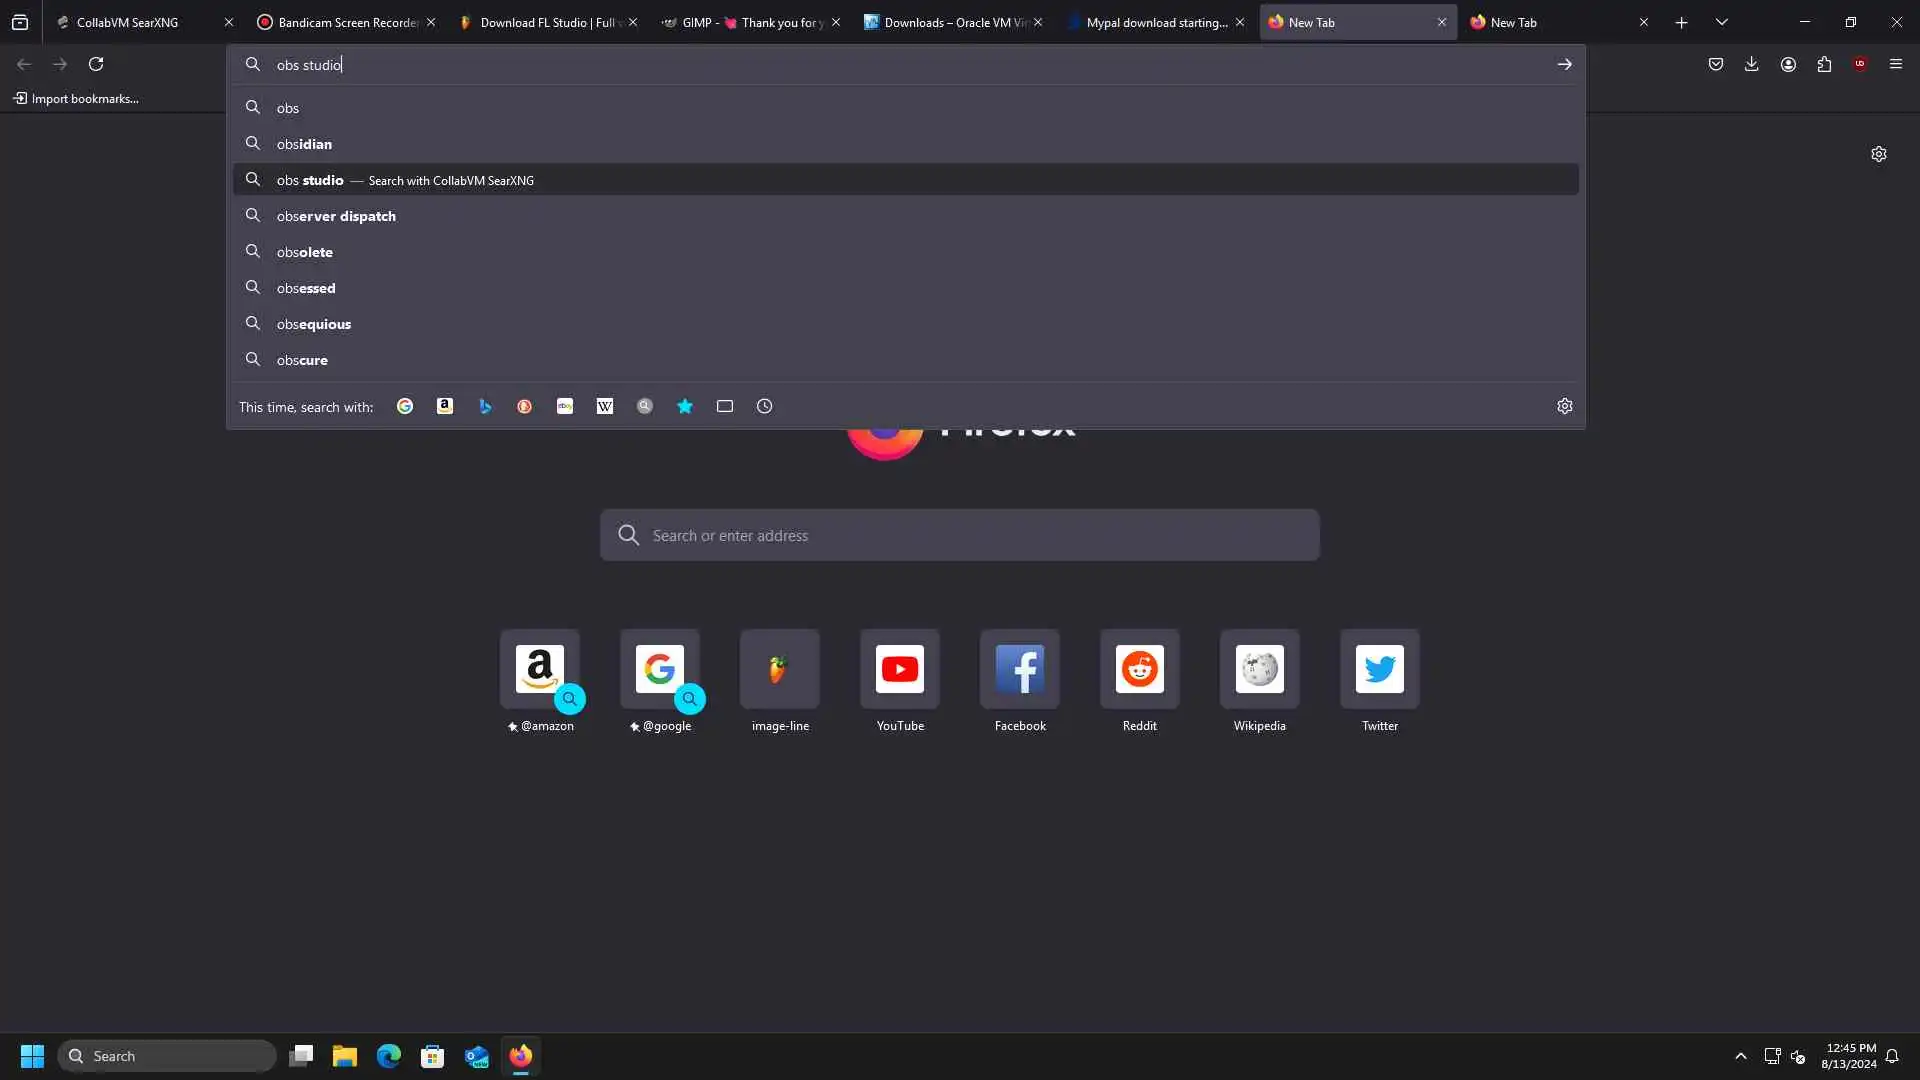
Task: Search bookmarks using the star icon
Action: pos(685,406)
